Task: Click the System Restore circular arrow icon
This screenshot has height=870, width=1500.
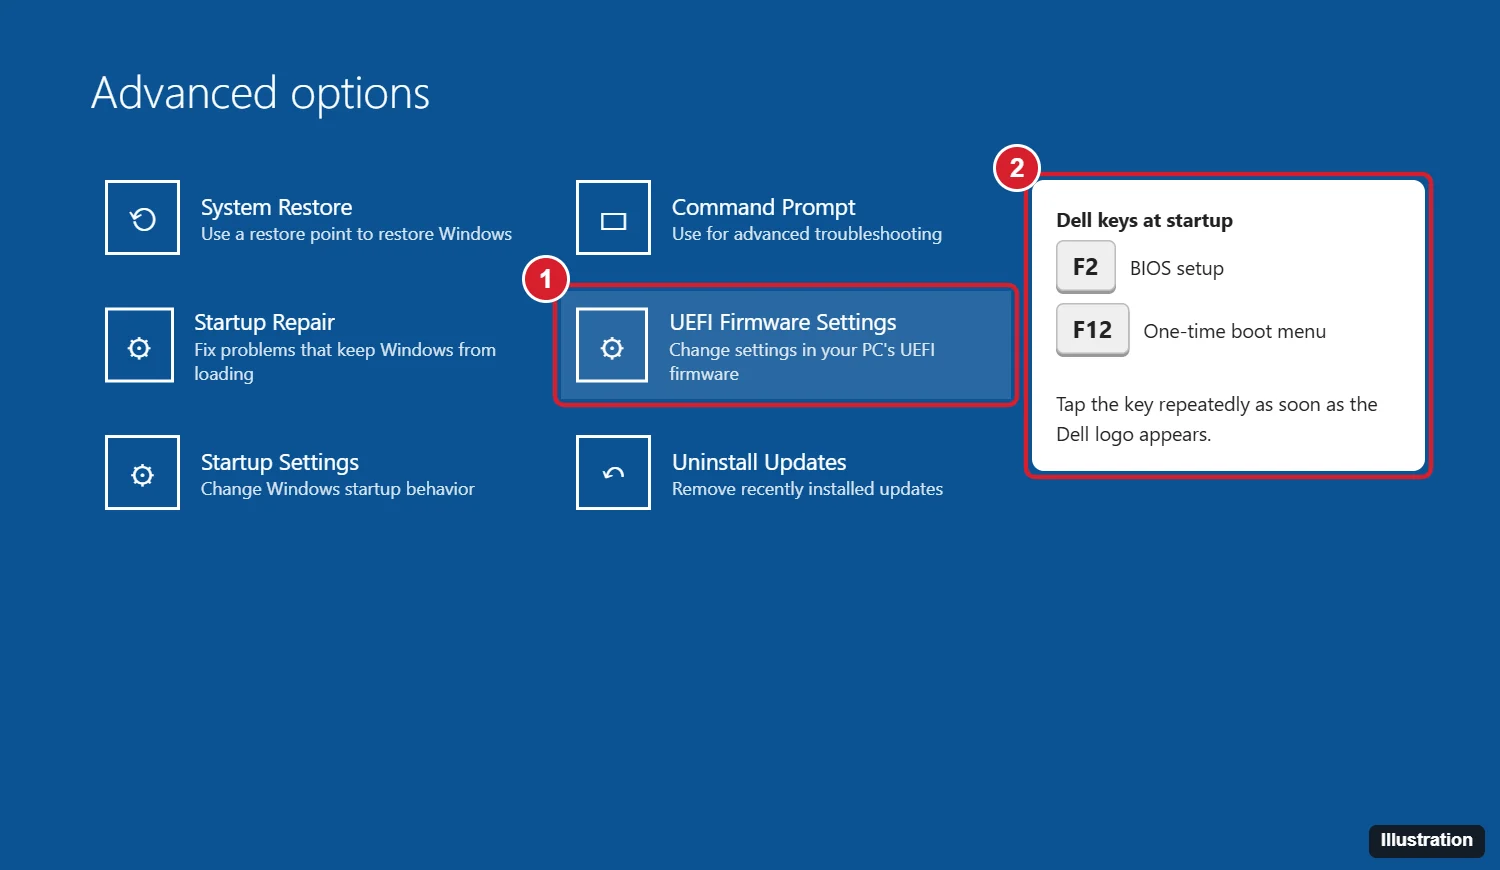Action: 142,218
